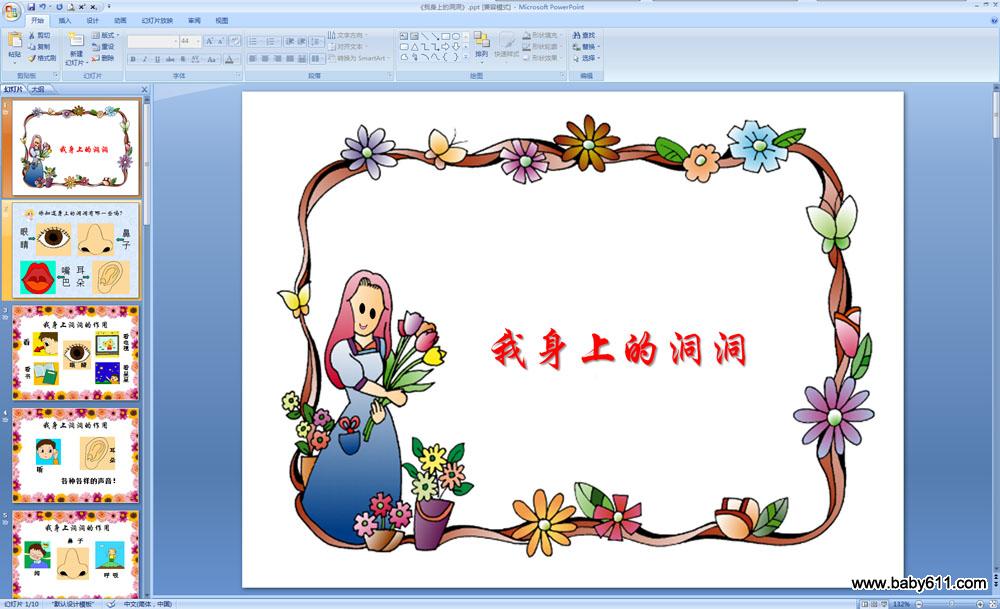Screen dimensions: 1000x609
Task: Open the Arrange 排列 dropdown
Action: click(482, 47)
